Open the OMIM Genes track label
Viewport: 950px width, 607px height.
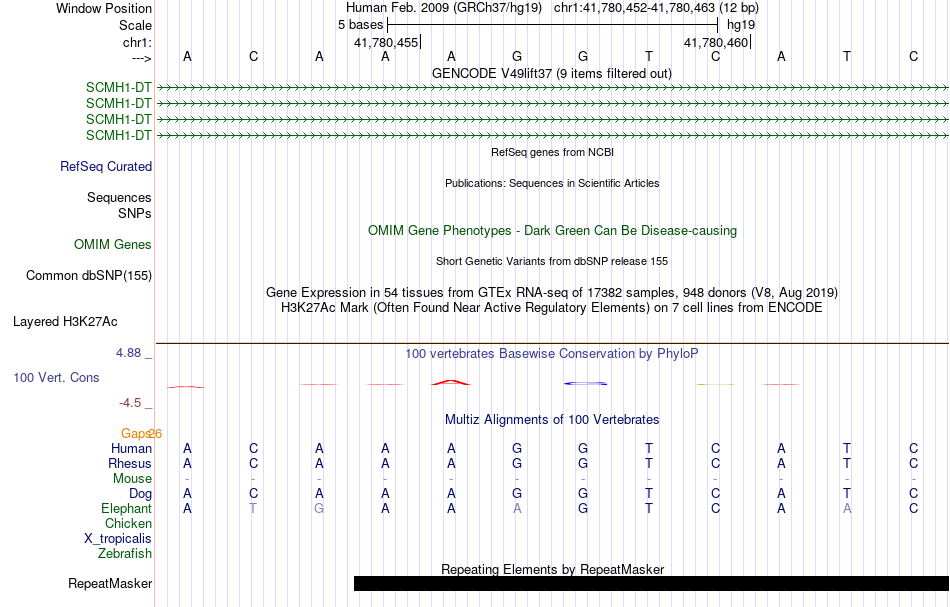(x=113, y=244)
